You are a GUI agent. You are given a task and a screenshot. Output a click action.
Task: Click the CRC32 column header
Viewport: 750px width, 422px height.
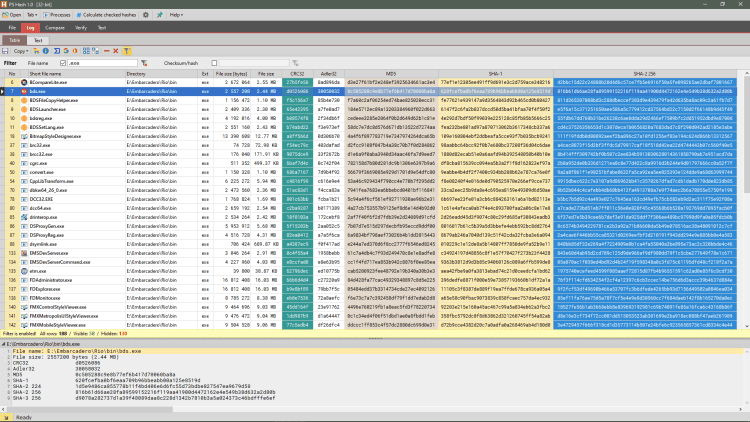pos(297,74)
